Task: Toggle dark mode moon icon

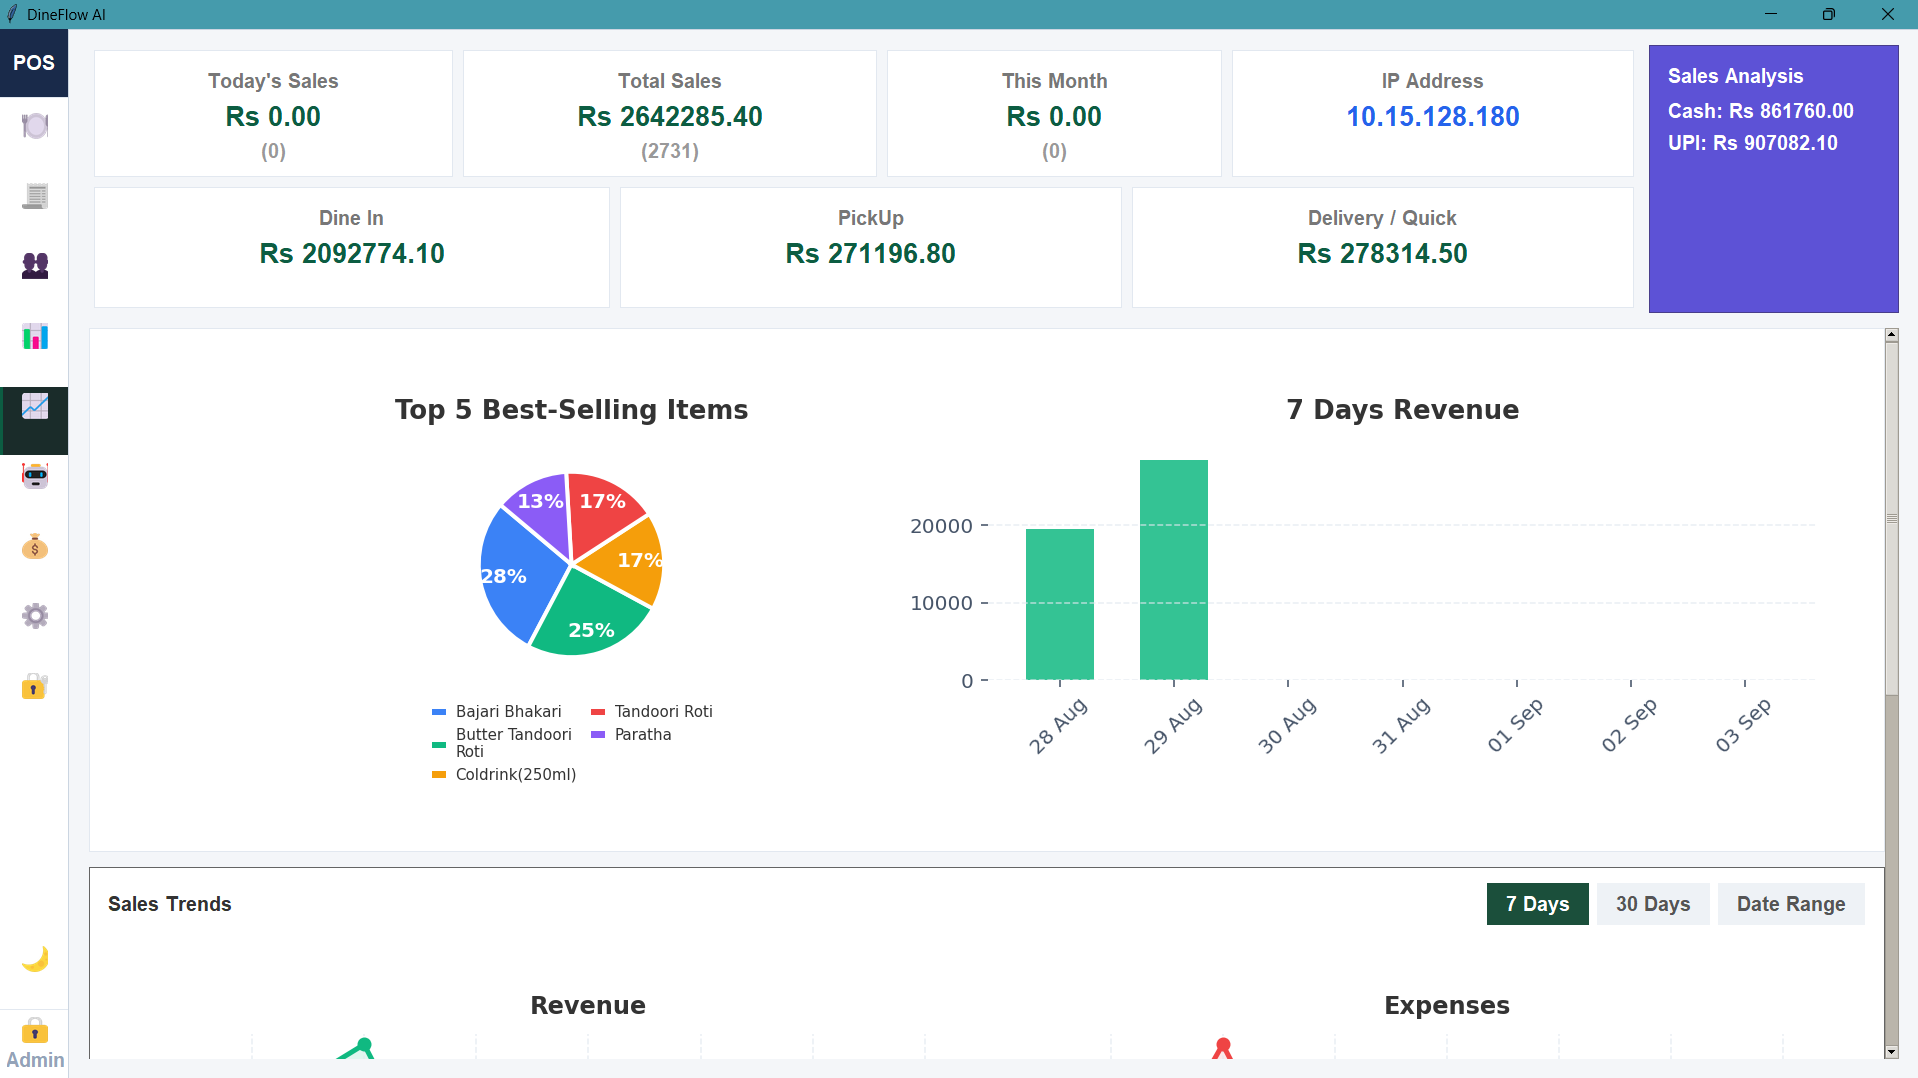Action: coord(35,958)
